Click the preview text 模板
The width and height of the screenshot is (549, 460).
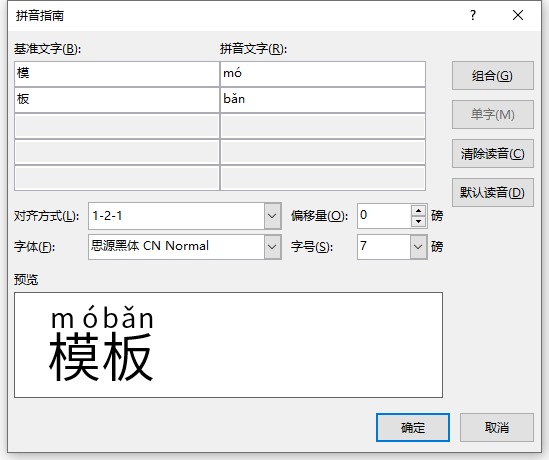[x=101, y=356]
